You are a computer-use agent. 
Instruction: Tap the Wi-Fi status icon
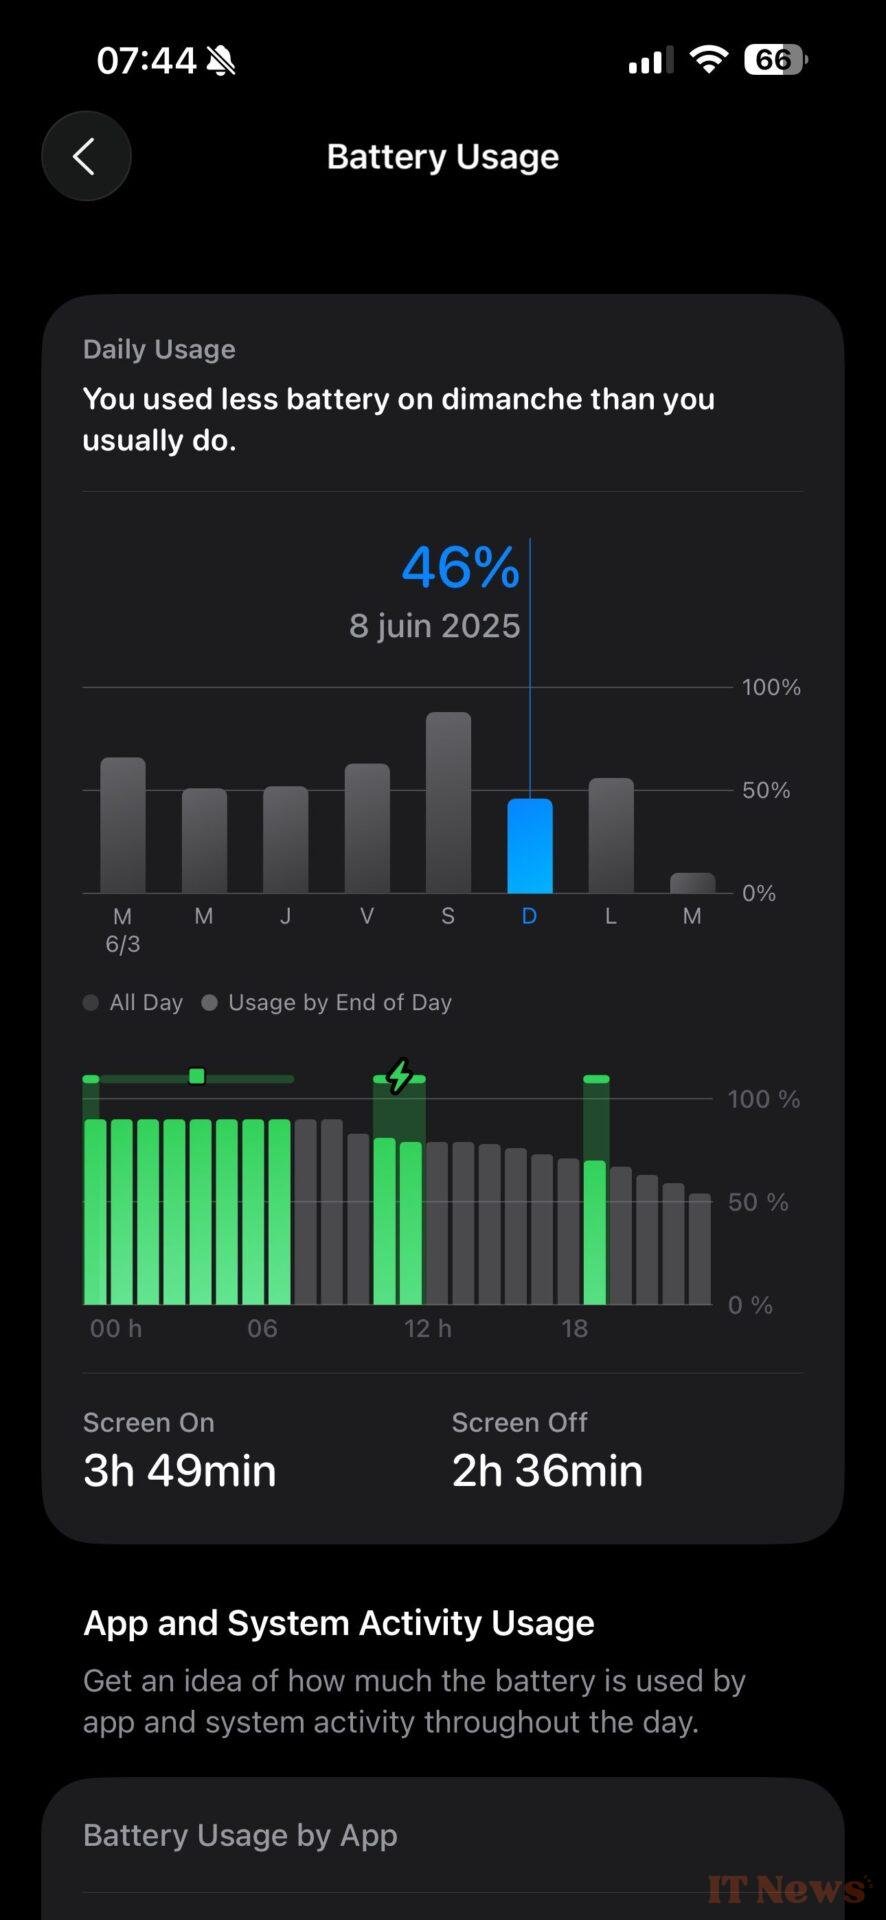pyautogui.click(x=708, y=60)
